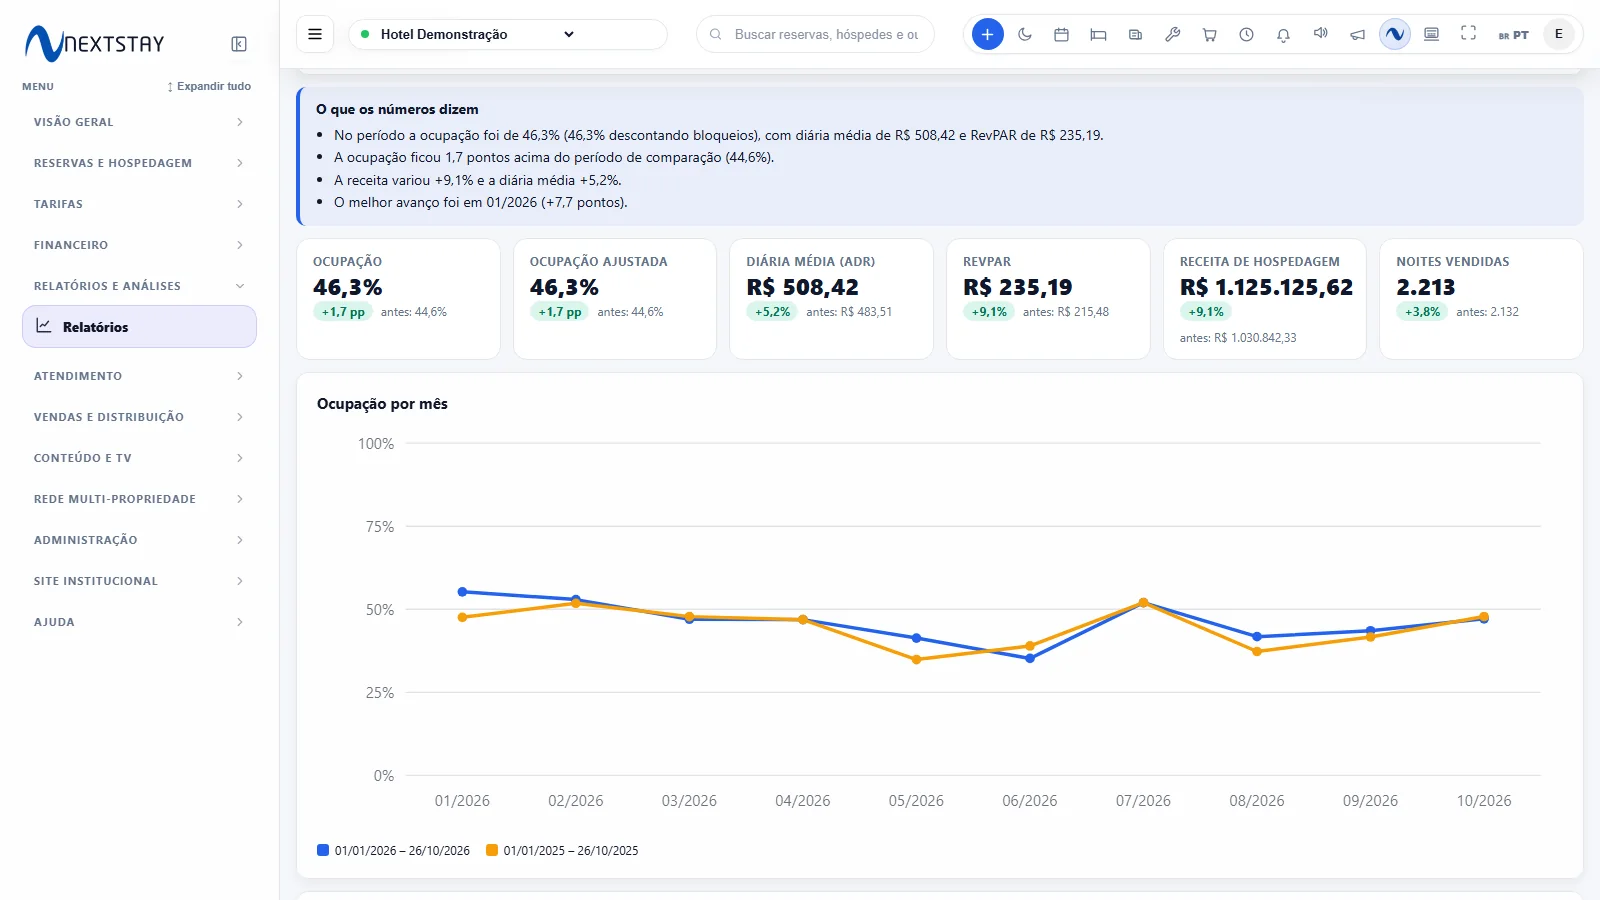Screen dimensions: 1600x900
Task: Open the Administração menu
Action: coord(139,540)
